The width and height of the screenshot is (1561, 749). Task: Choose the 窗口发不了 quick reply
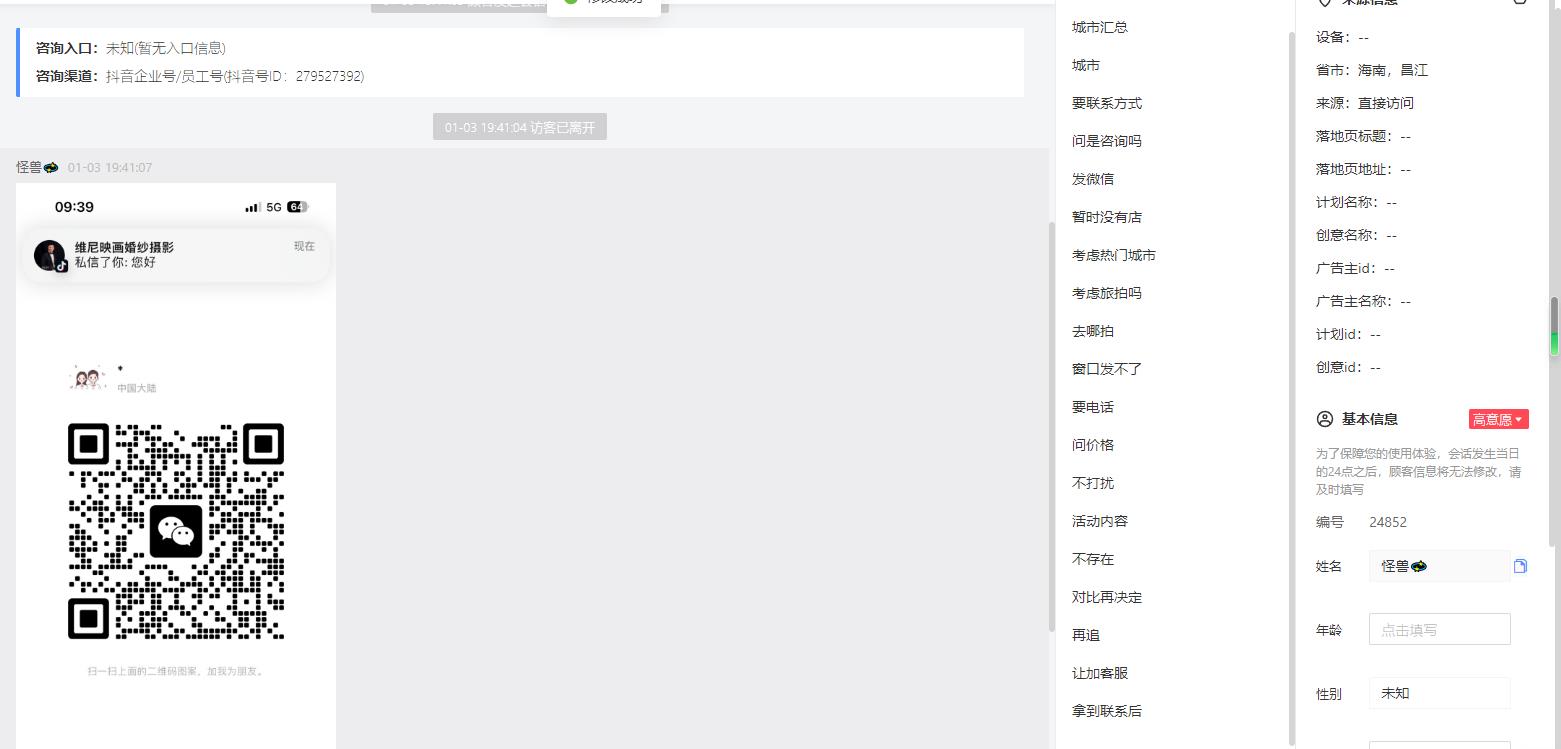click(1107, 369)
